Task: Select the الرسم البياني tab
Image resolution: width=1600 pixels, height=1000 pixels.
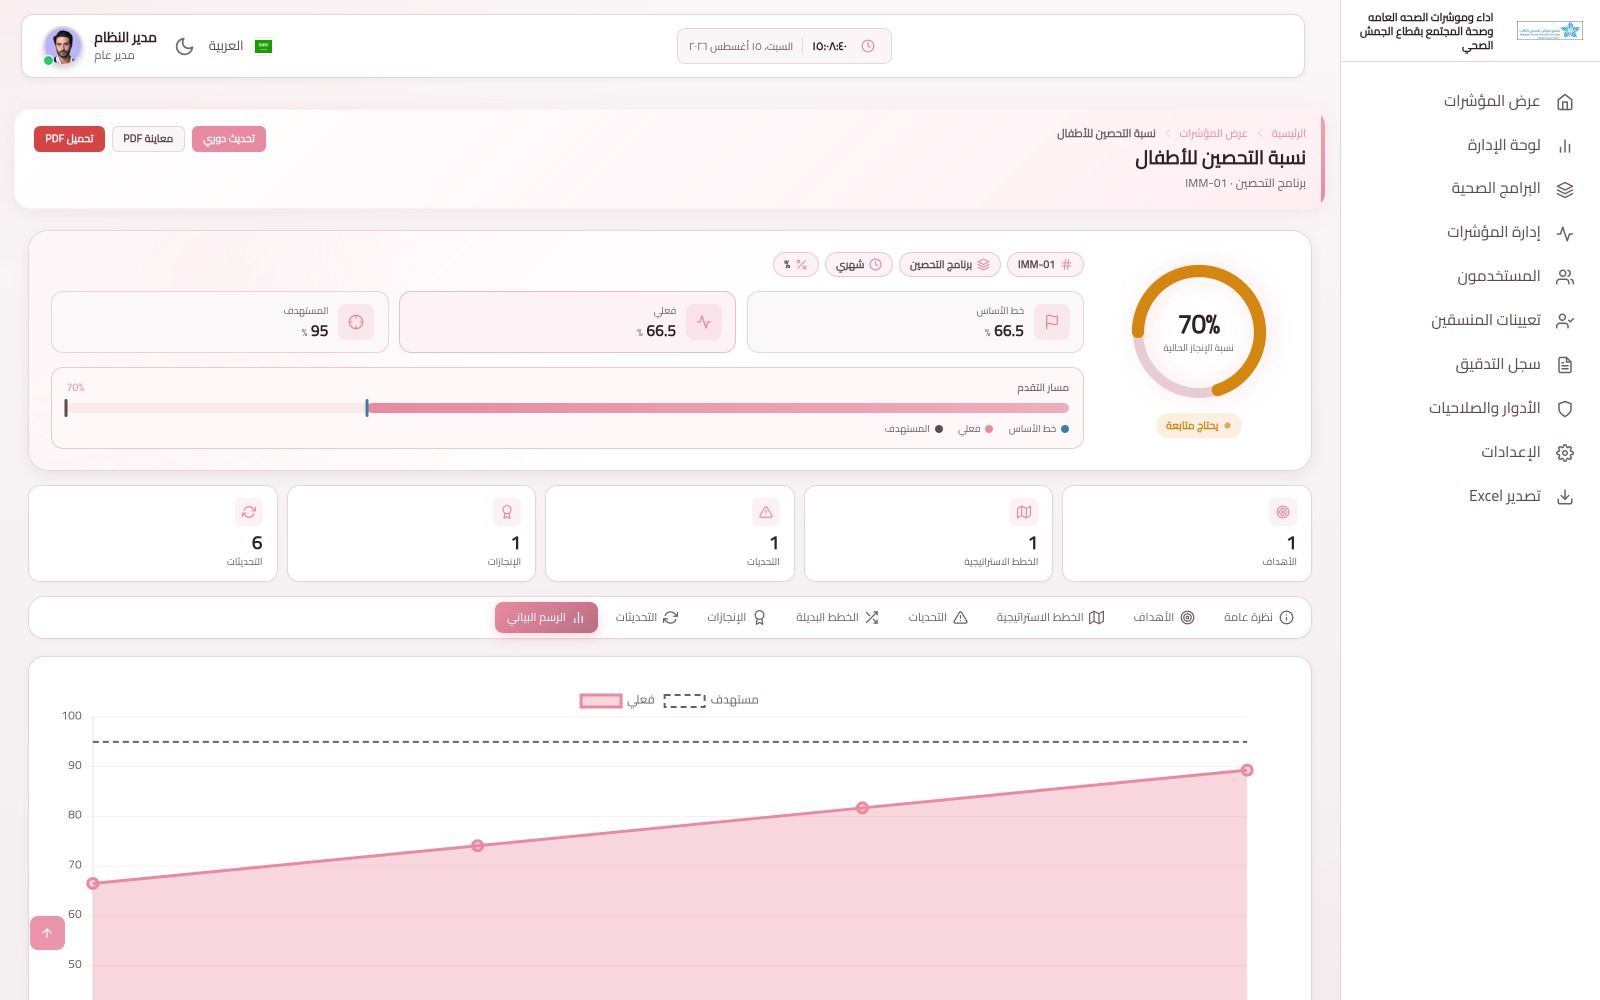Action: tap(546, 618)
